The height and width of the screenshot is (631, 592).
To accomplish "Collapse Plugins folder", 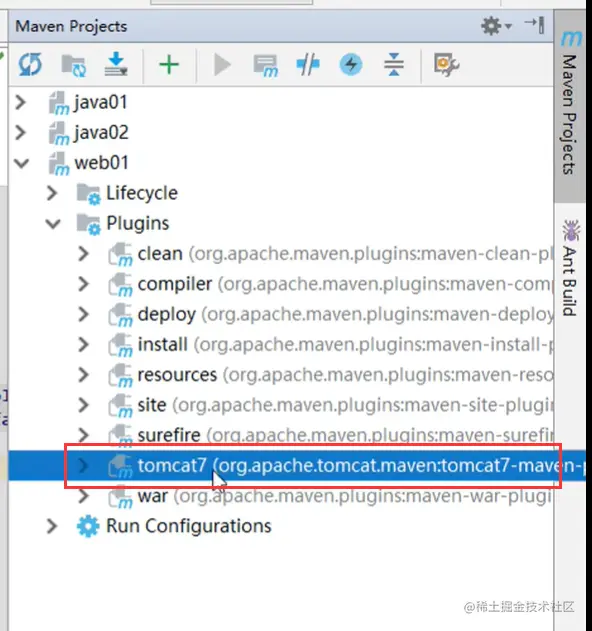I will pyautogui.click(x=53, y=224).
